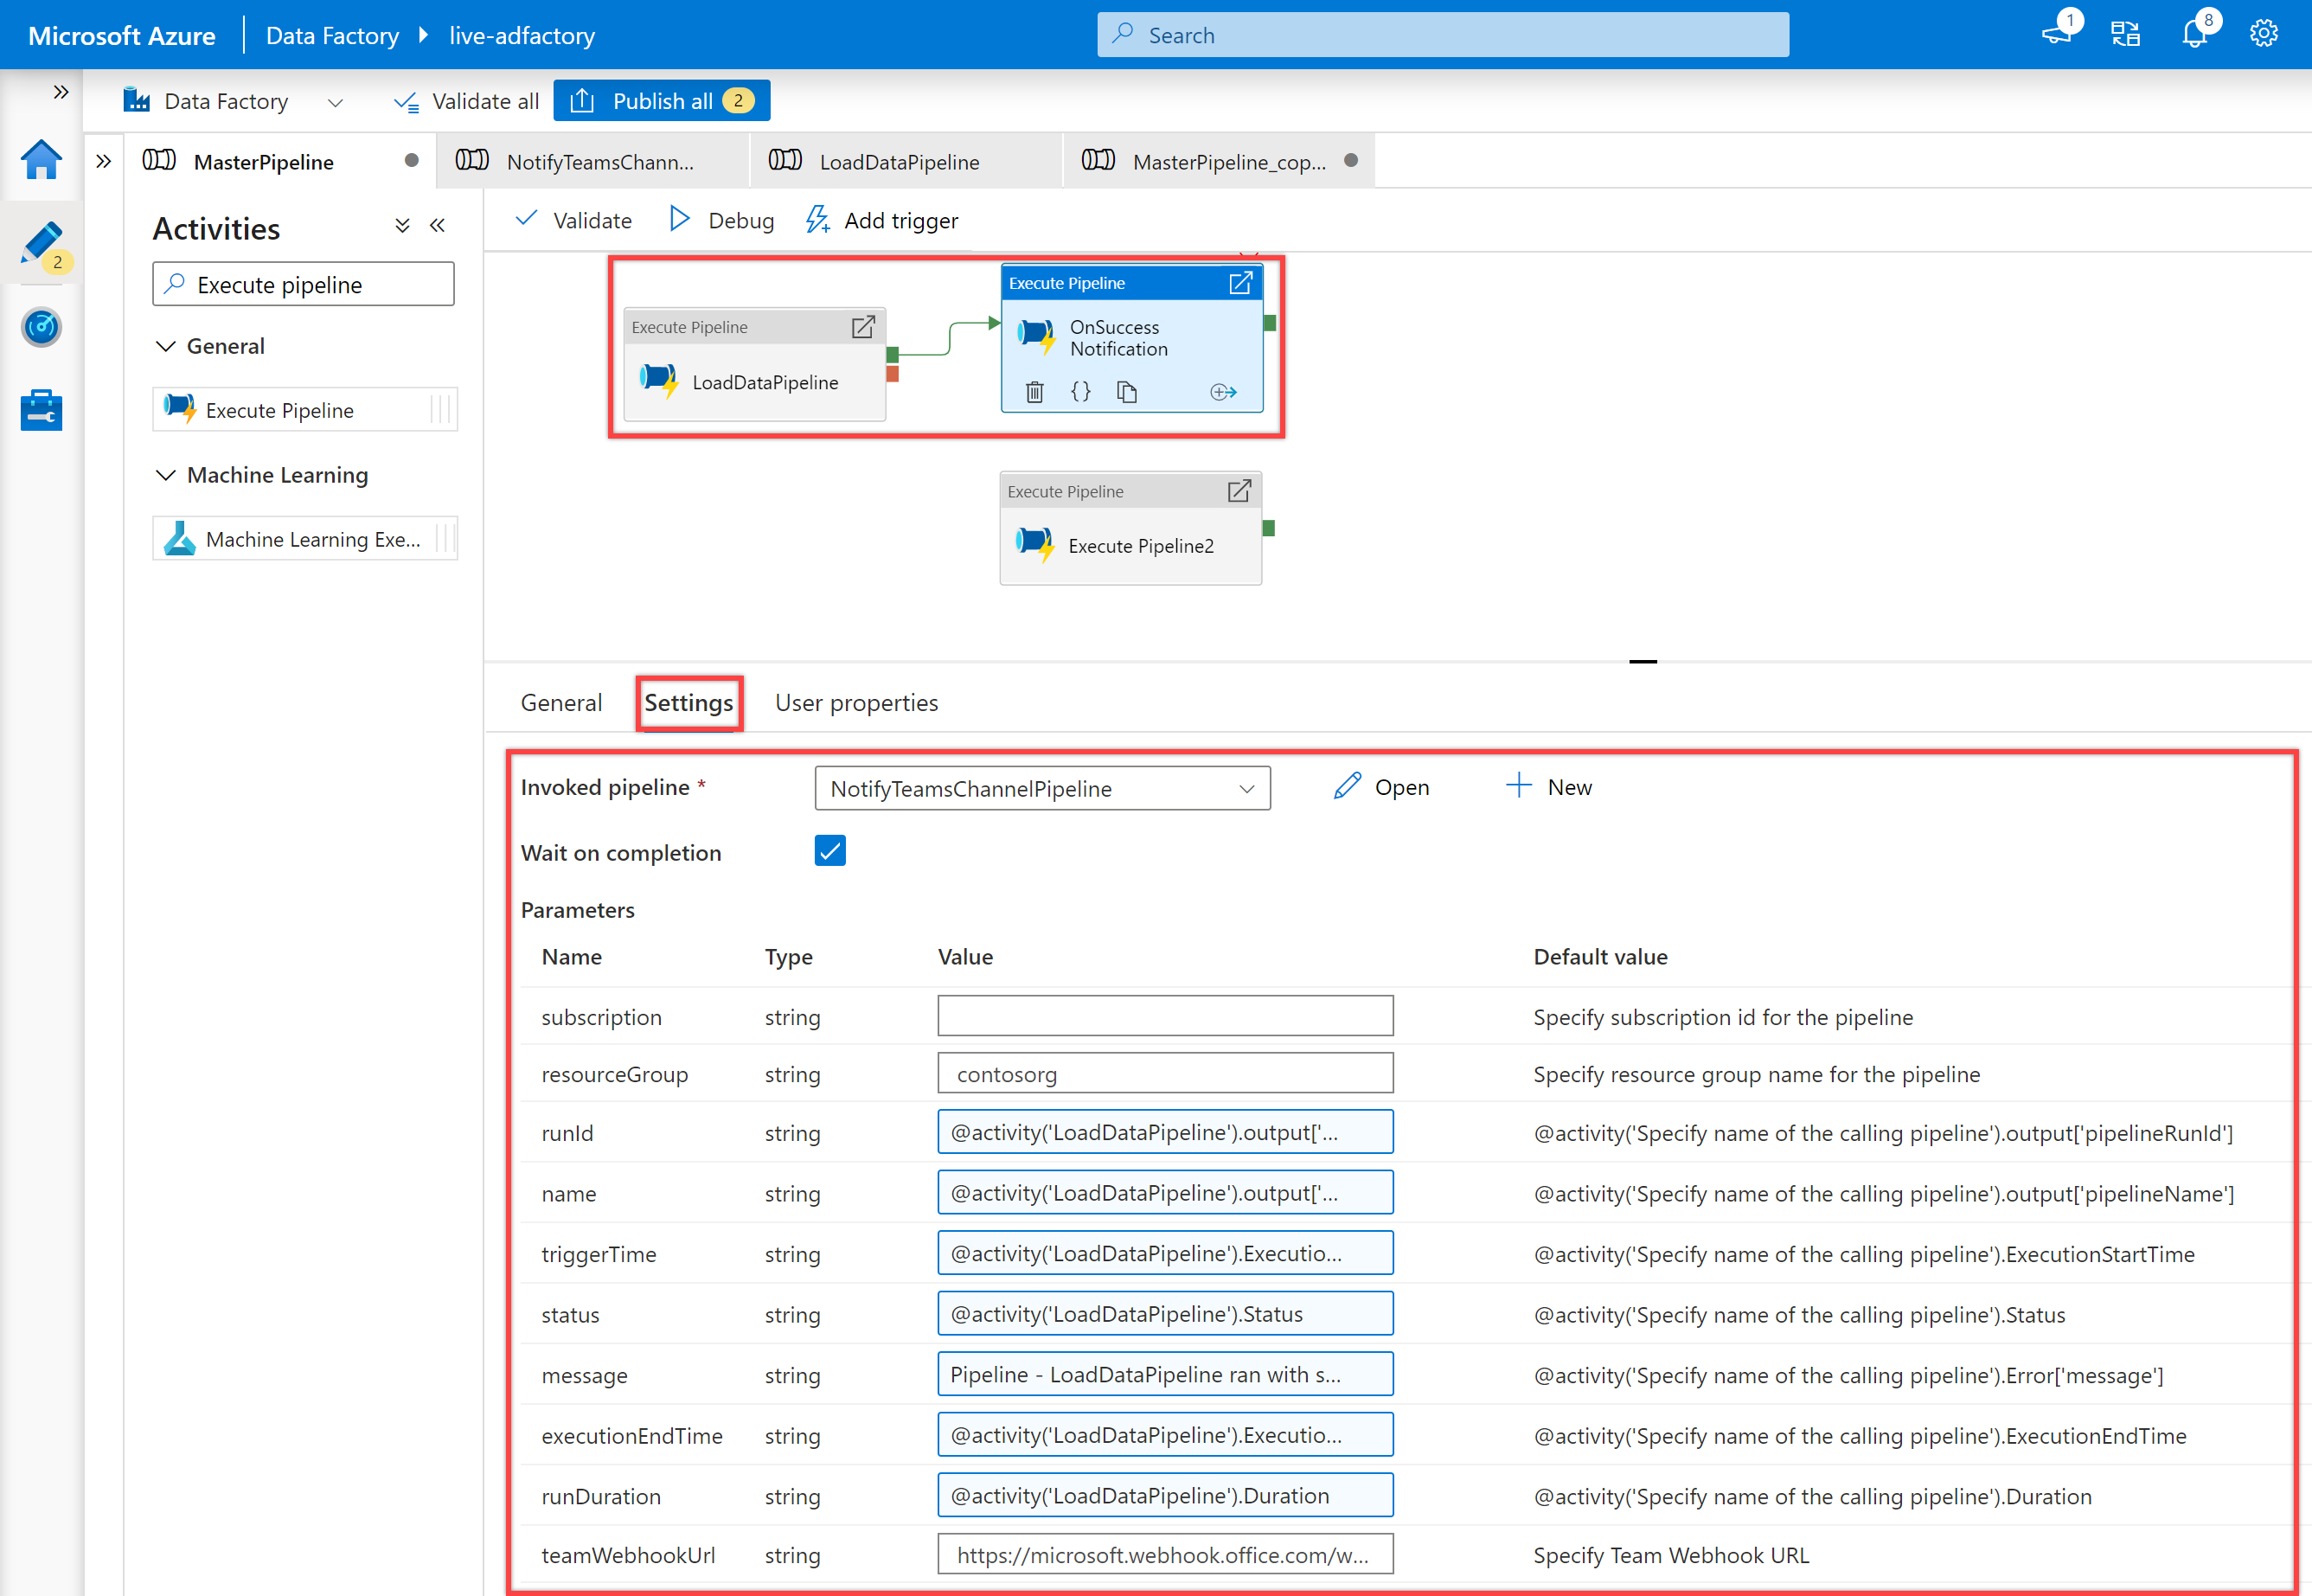Click the Validate pipeline toolbar icon

click(573, 218)
